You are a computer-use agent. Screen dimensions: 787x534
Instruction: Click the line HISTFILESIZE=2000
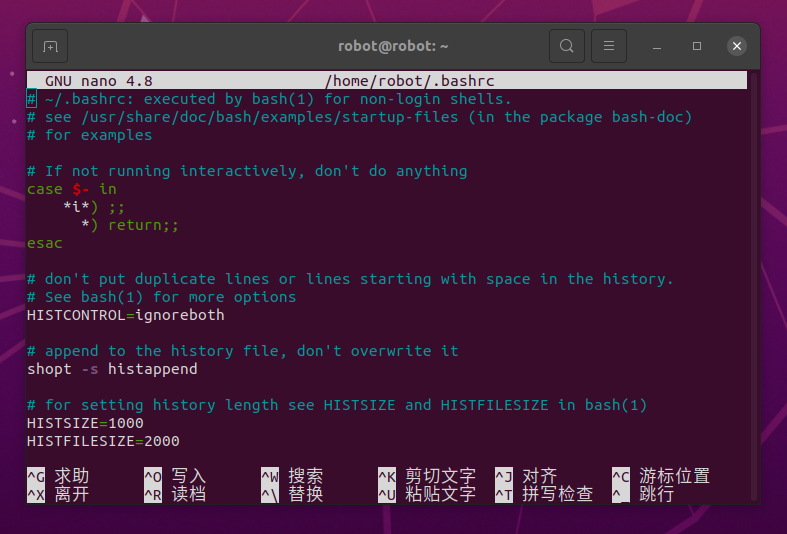(x=103, y=441)
